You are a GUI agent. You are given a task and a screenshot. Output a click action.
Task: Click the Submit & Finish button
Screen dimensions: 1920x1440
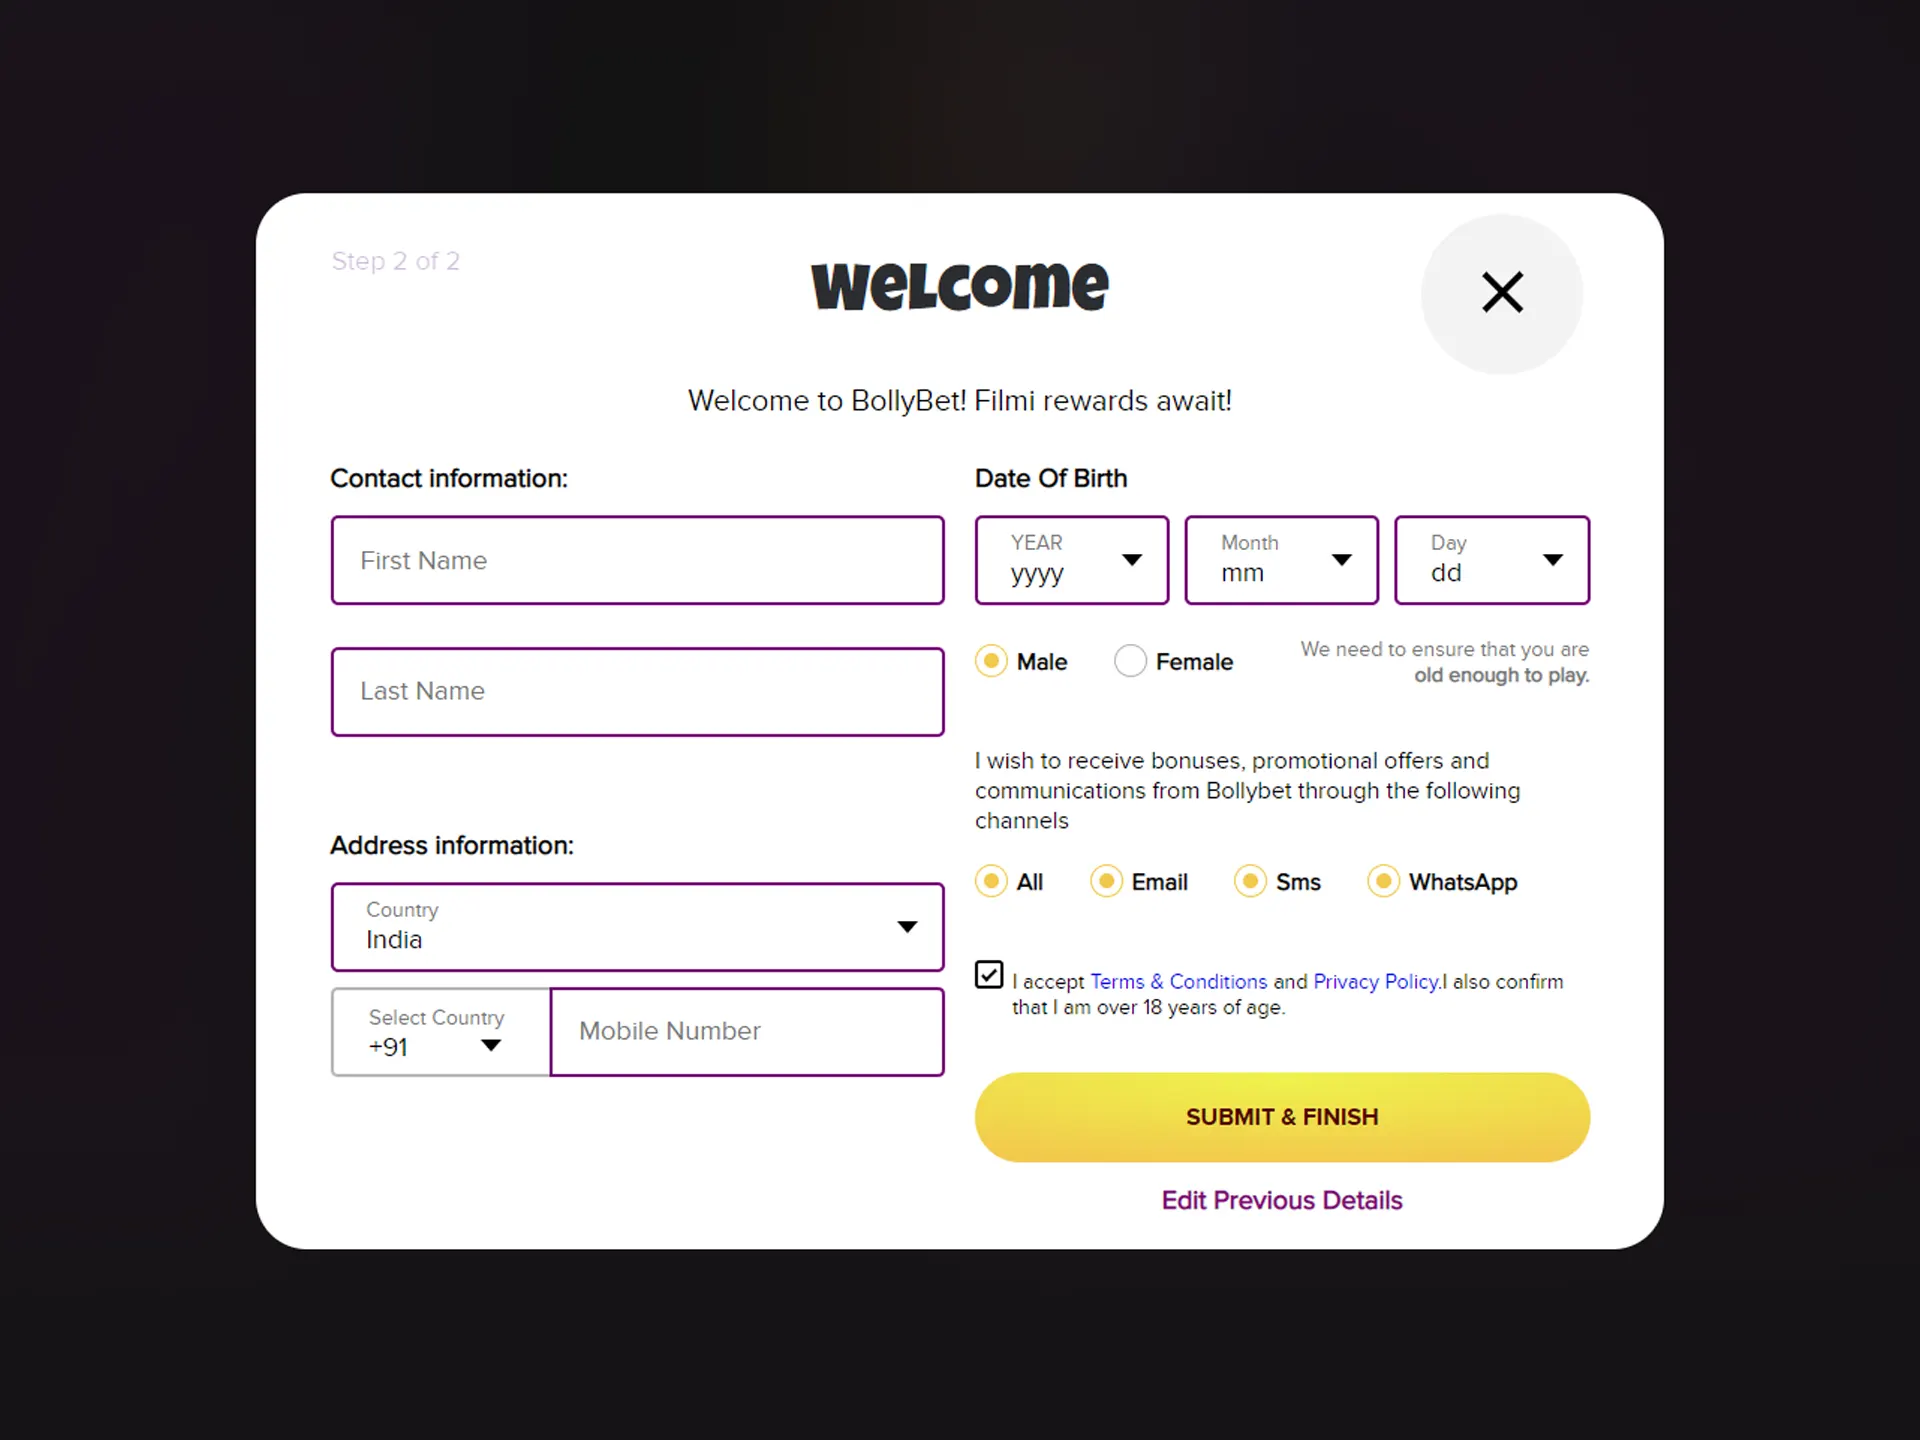(1282, 1116)
